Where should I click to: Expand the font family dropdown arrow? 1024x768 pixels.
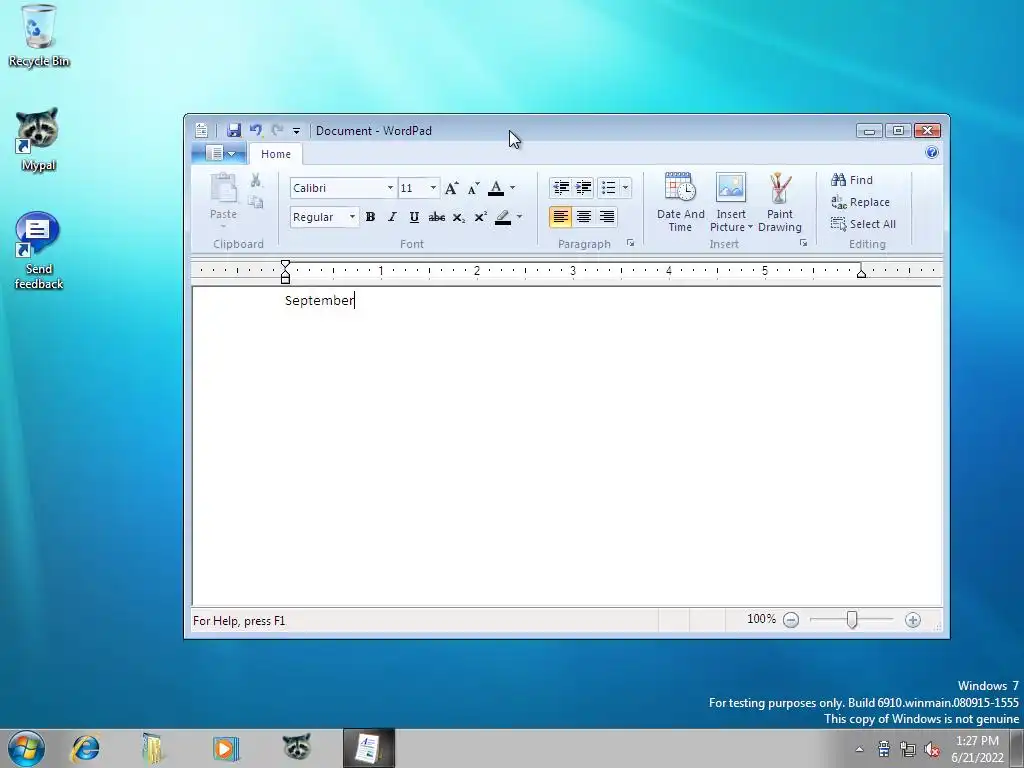[391, 188]
